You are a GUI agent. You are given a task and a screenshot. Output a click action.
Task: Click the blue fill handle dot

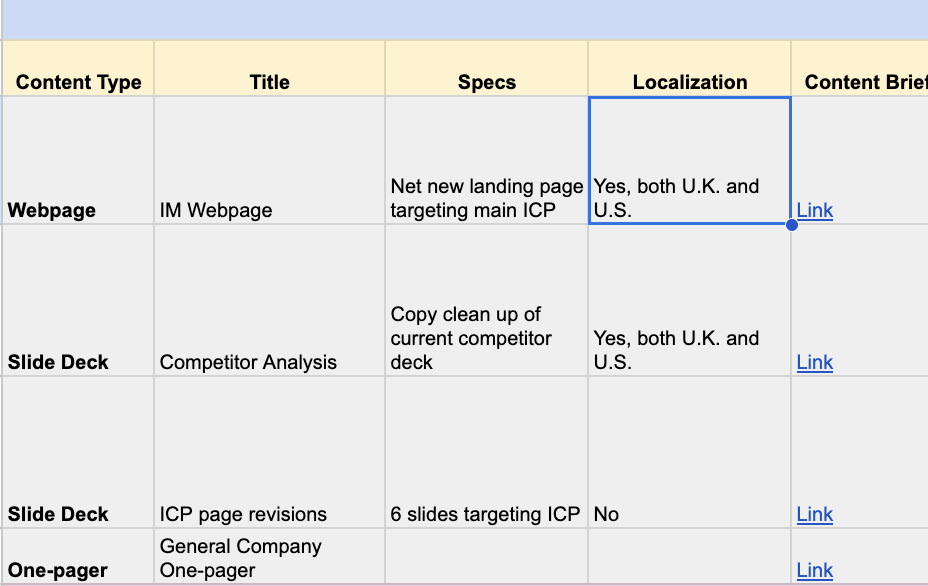click(x=791, y=226)
